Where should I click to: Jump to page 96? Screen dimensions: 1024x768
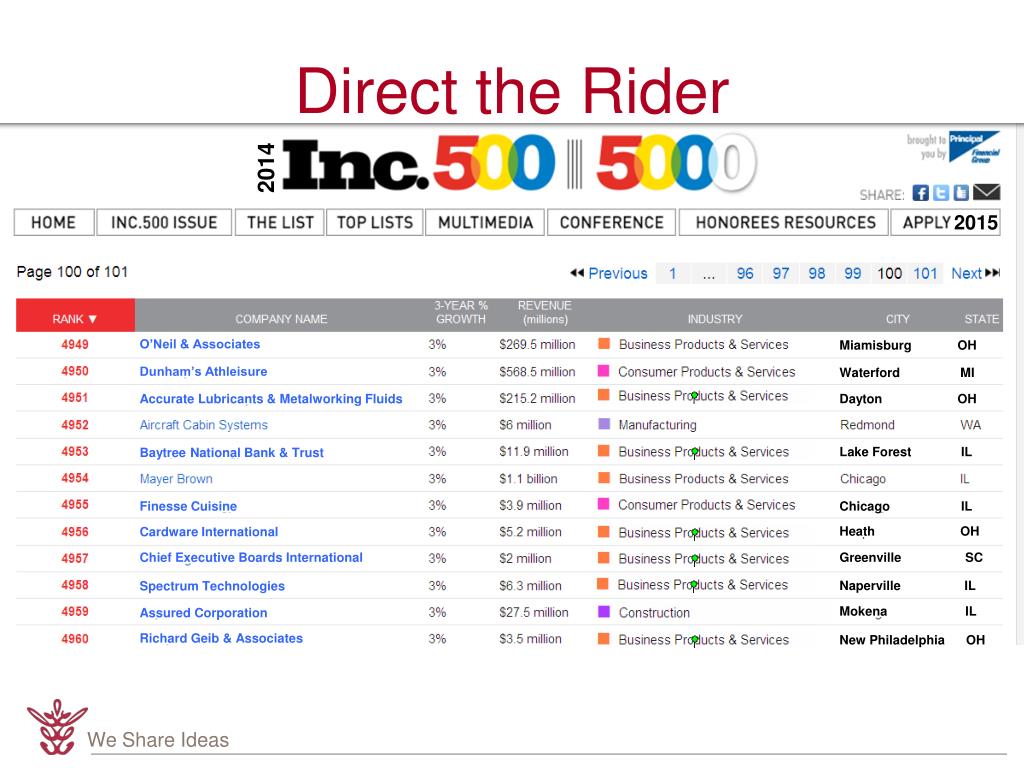[745, 274]
